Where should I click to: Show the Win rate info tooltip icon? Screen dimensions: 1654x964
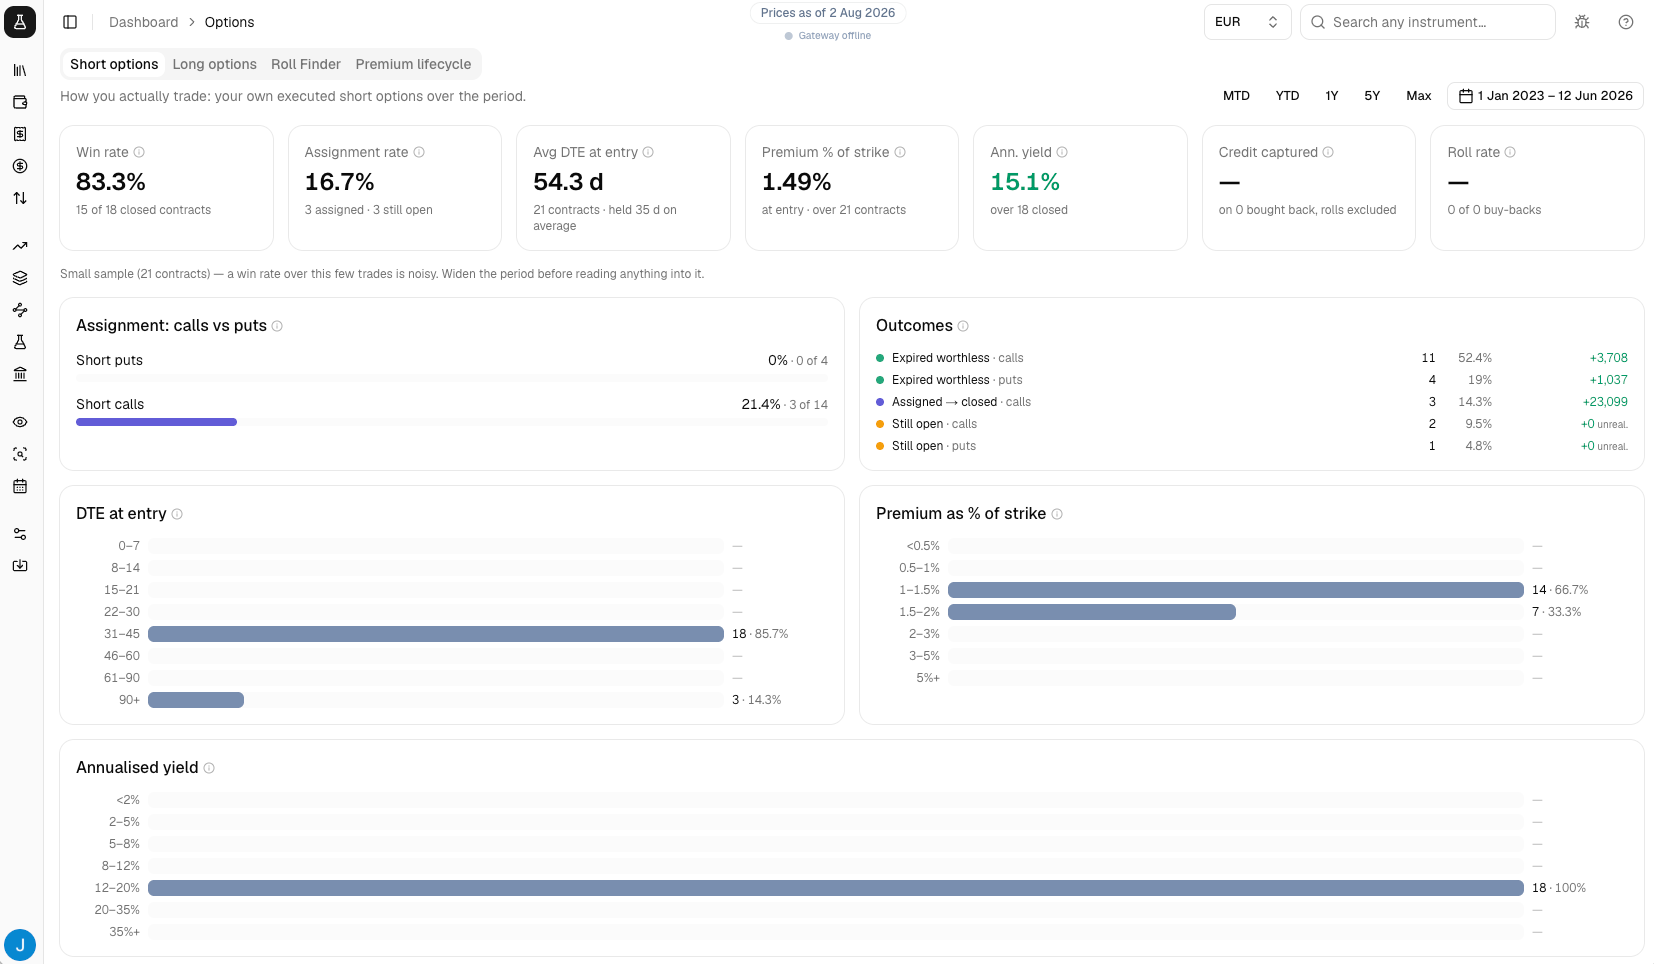coord(139,152)
